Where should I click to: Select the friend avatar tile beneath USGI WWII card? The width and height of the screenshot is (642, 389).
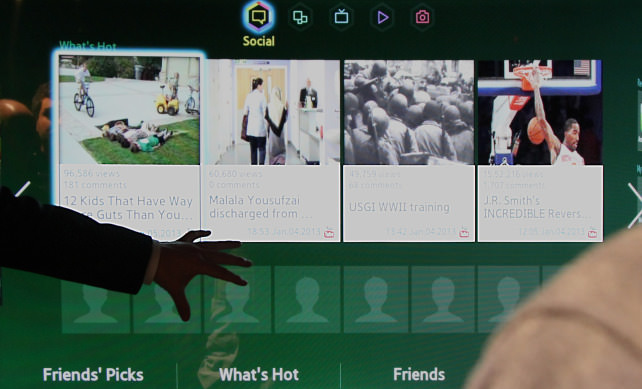376,299
